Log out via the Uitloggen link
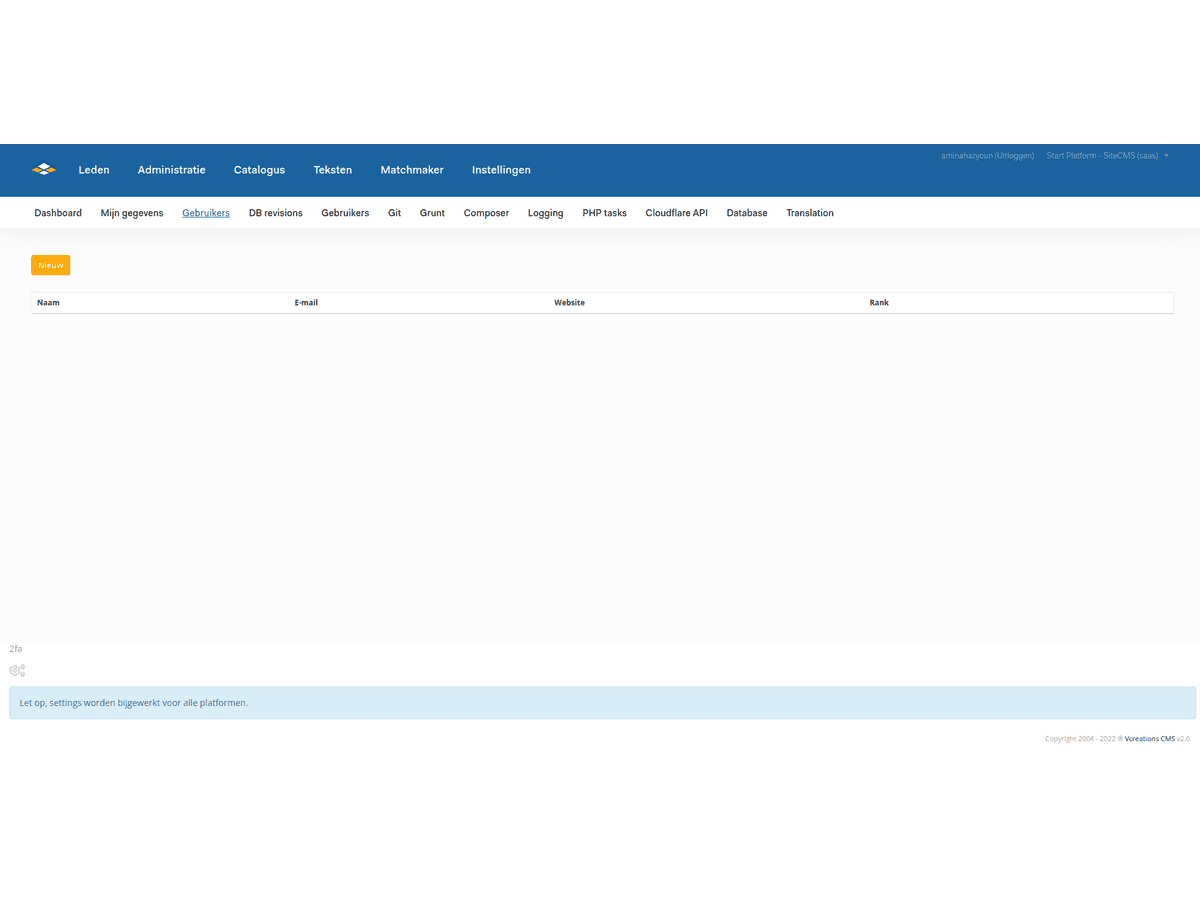This screenshot has height=900, width=1200. click(1014, 156)
